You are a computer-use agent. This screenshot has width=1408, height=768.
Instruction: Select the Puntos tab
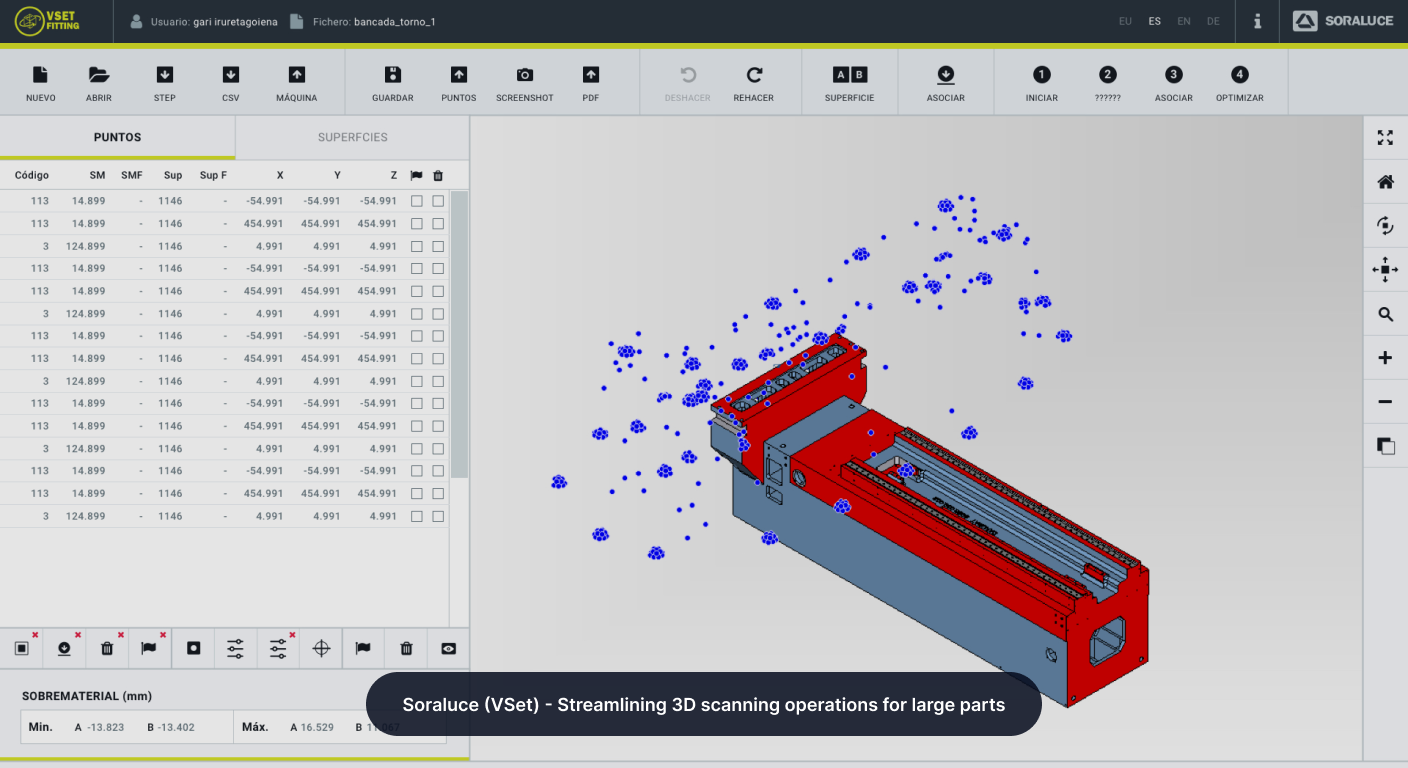(x=117, y=137)
